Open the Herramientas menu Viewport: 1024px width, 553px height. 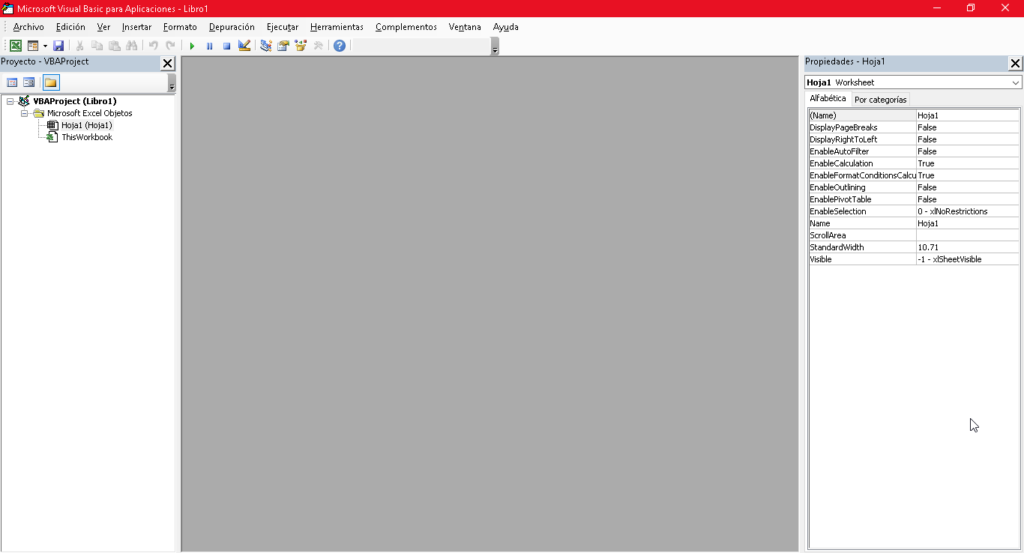coord(336,27)
